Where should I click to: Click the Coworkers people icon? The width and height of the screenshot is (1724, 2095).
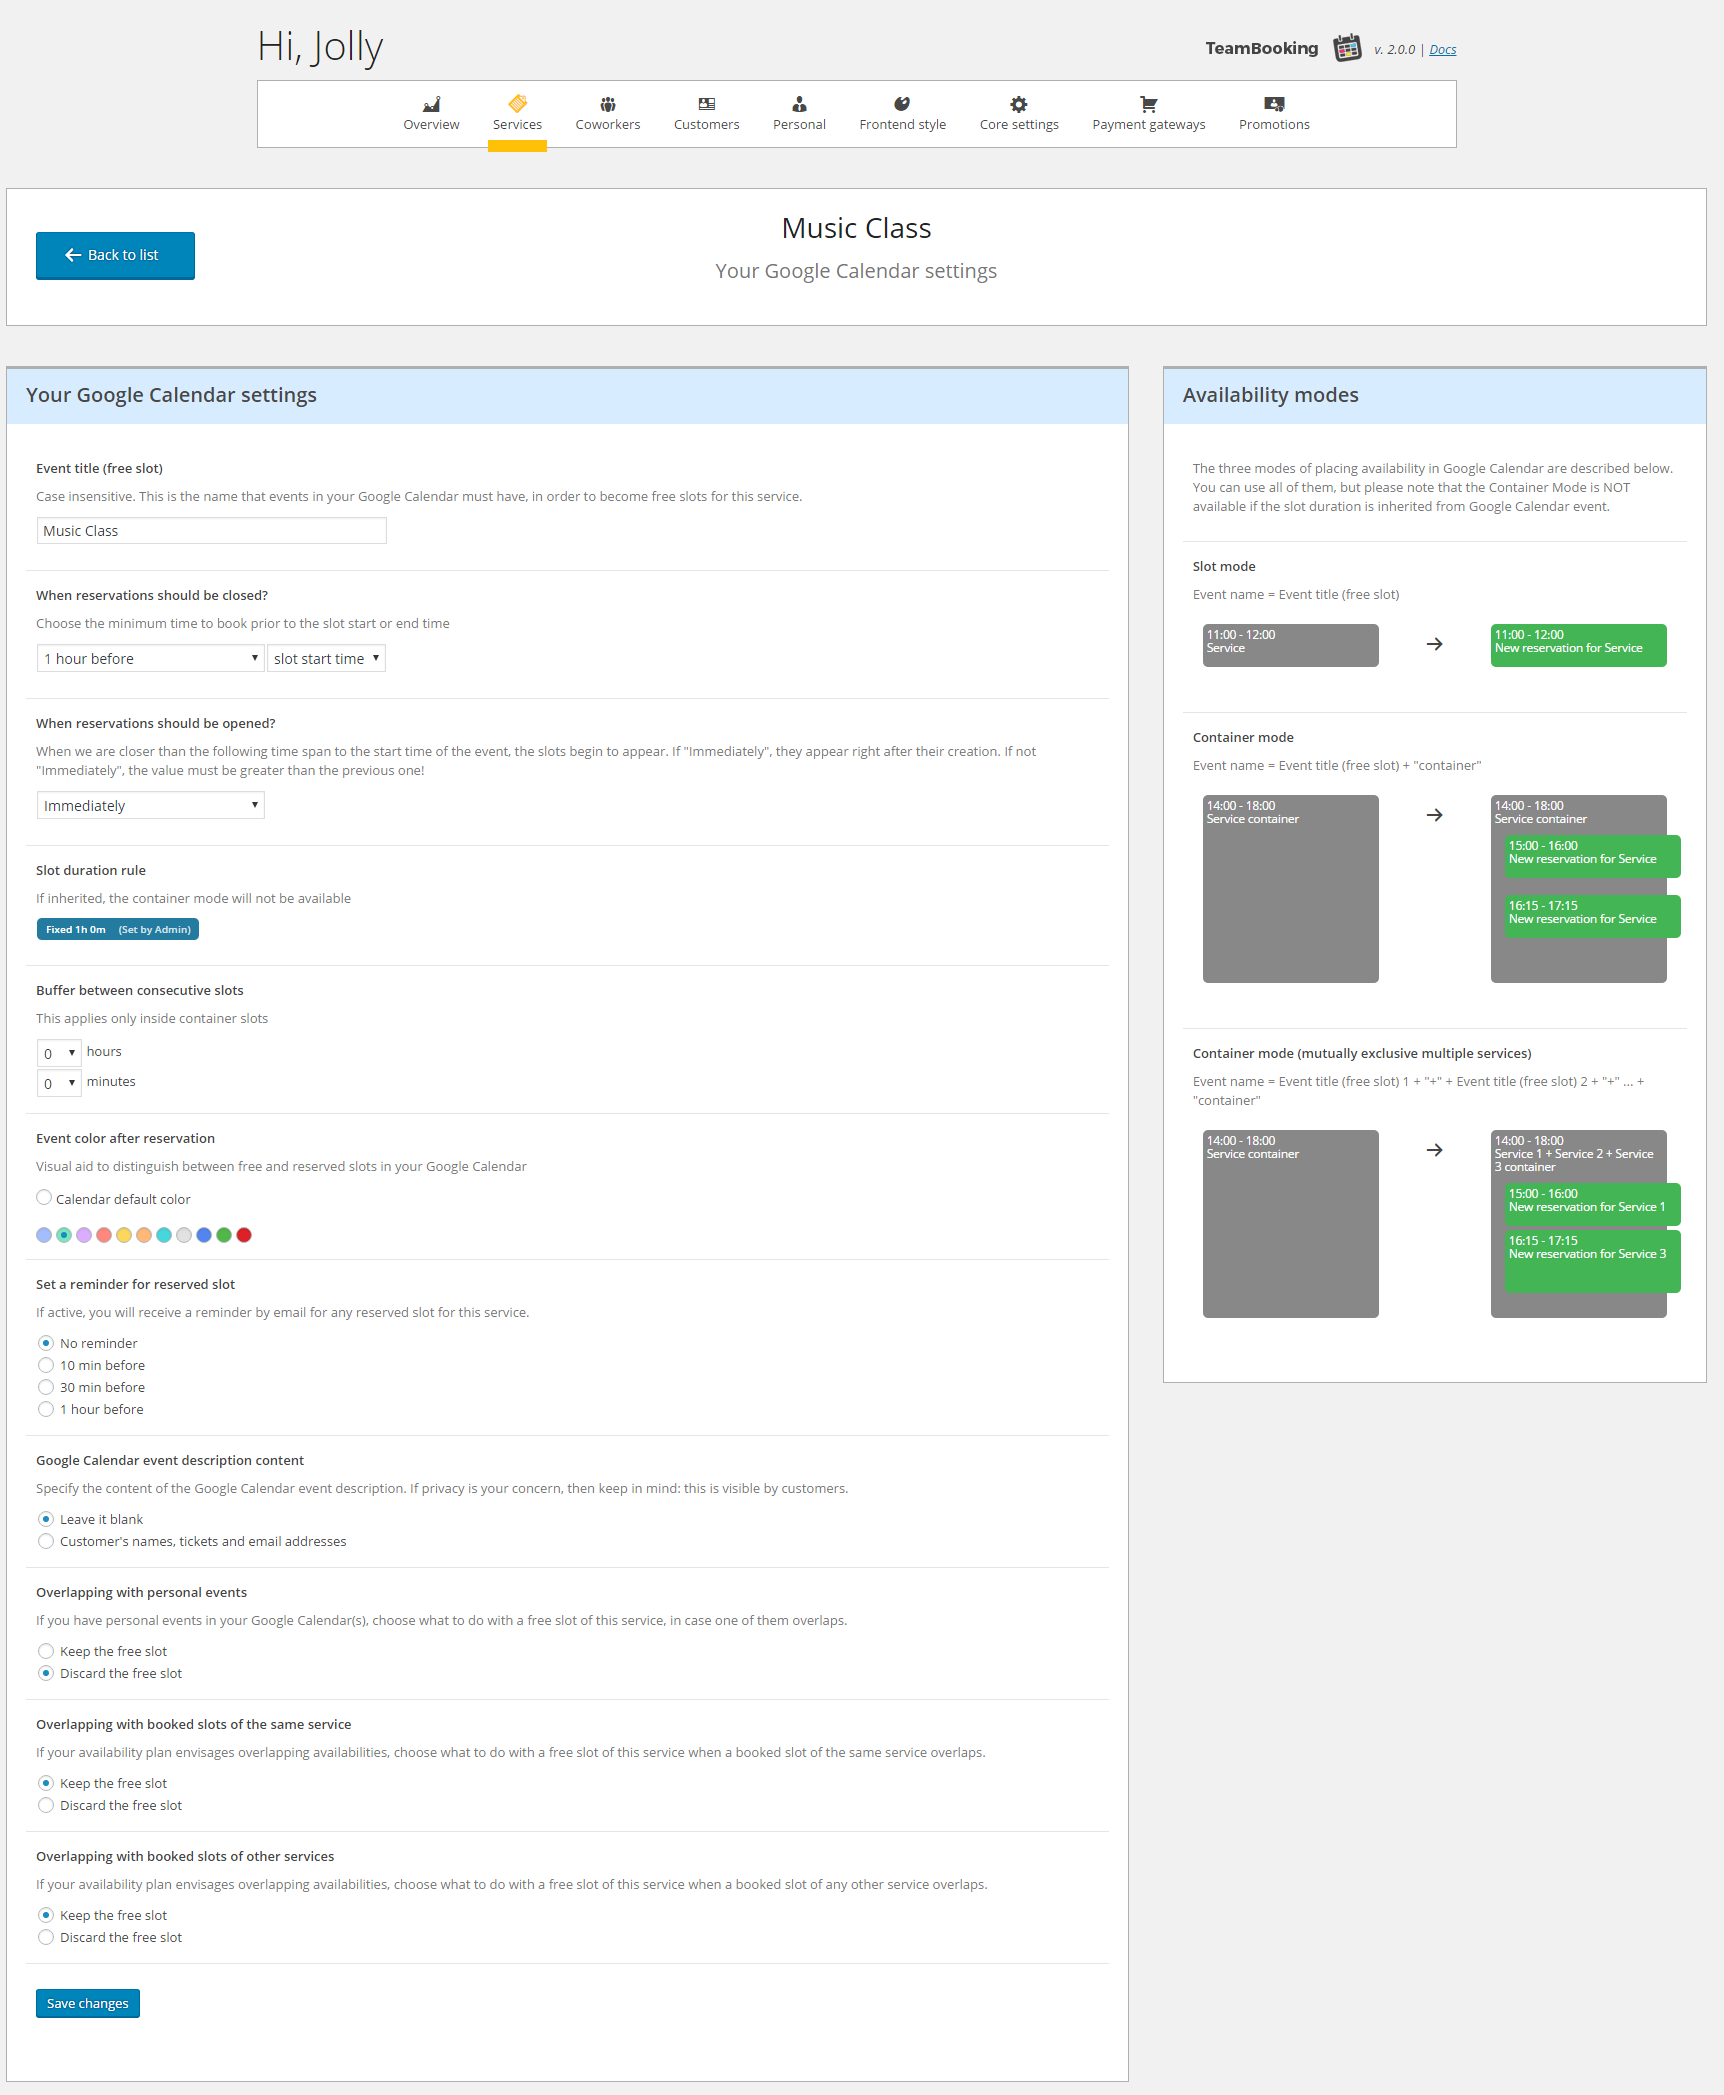pyautogui.click(x=608, y=104)
